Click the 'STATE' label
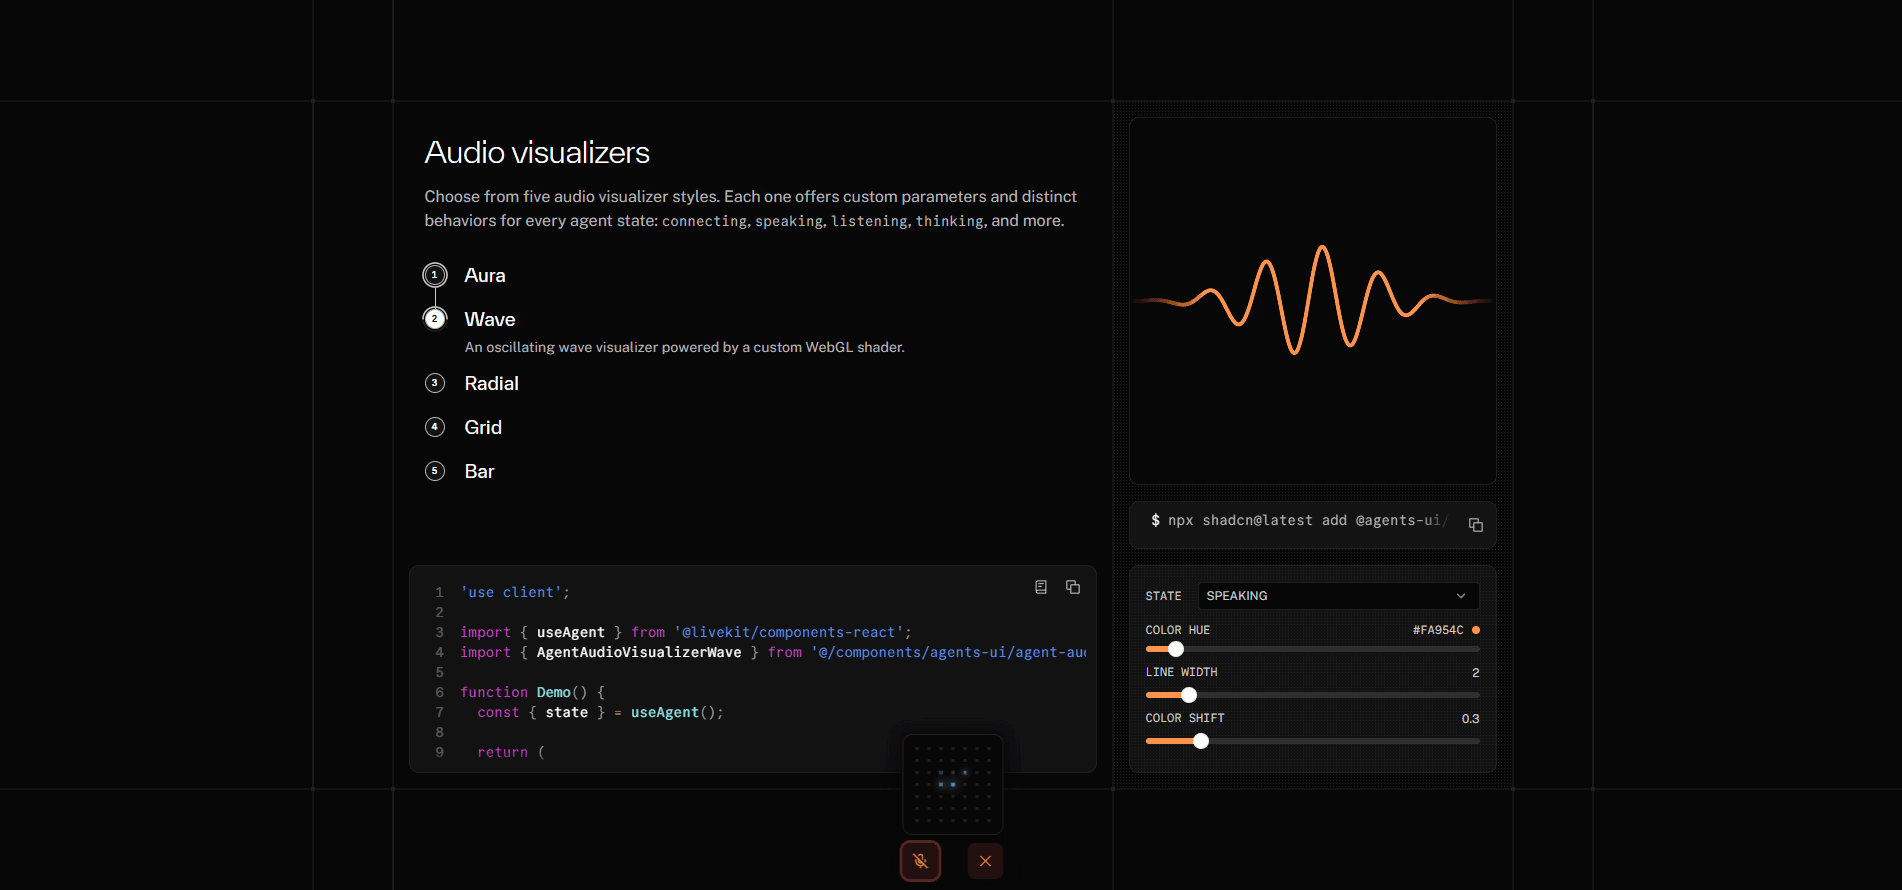Image resolution: width=1902 pixels, height=890 pixels. (x=1163, y=596)
